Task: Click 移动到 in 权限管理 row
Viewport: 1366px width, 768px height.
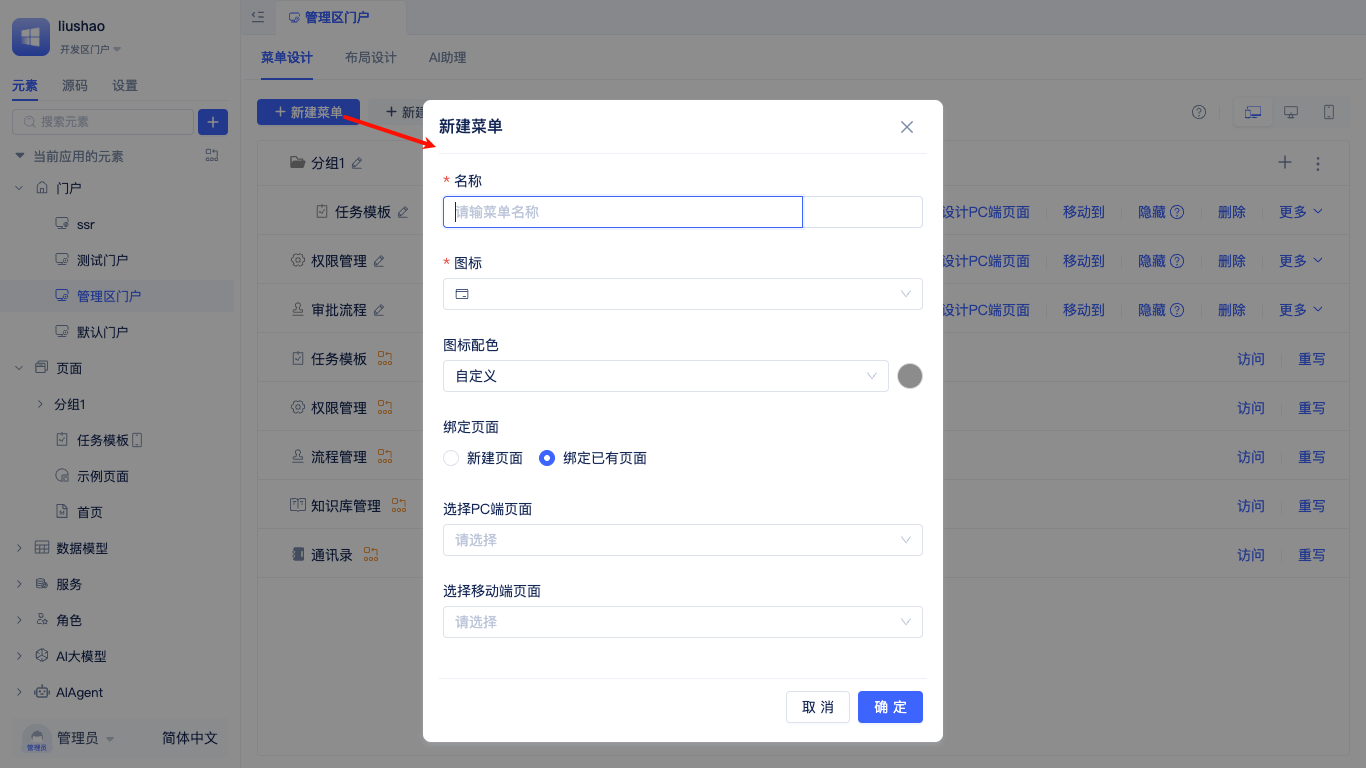Action: pyautogui.click(x=1084, y=261)
